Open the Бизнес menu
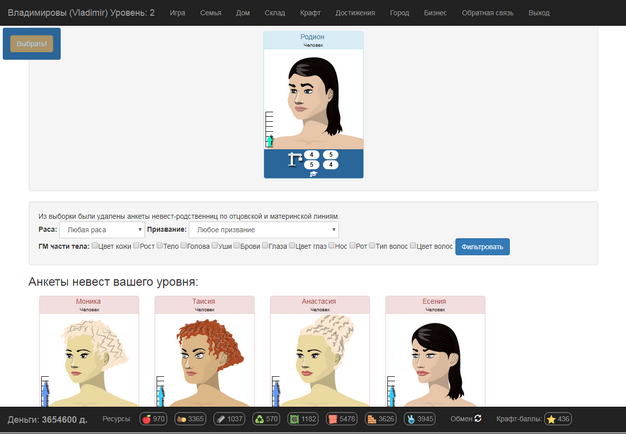The width and height of the screenshot is (626, 434). [x=435, y=13]
